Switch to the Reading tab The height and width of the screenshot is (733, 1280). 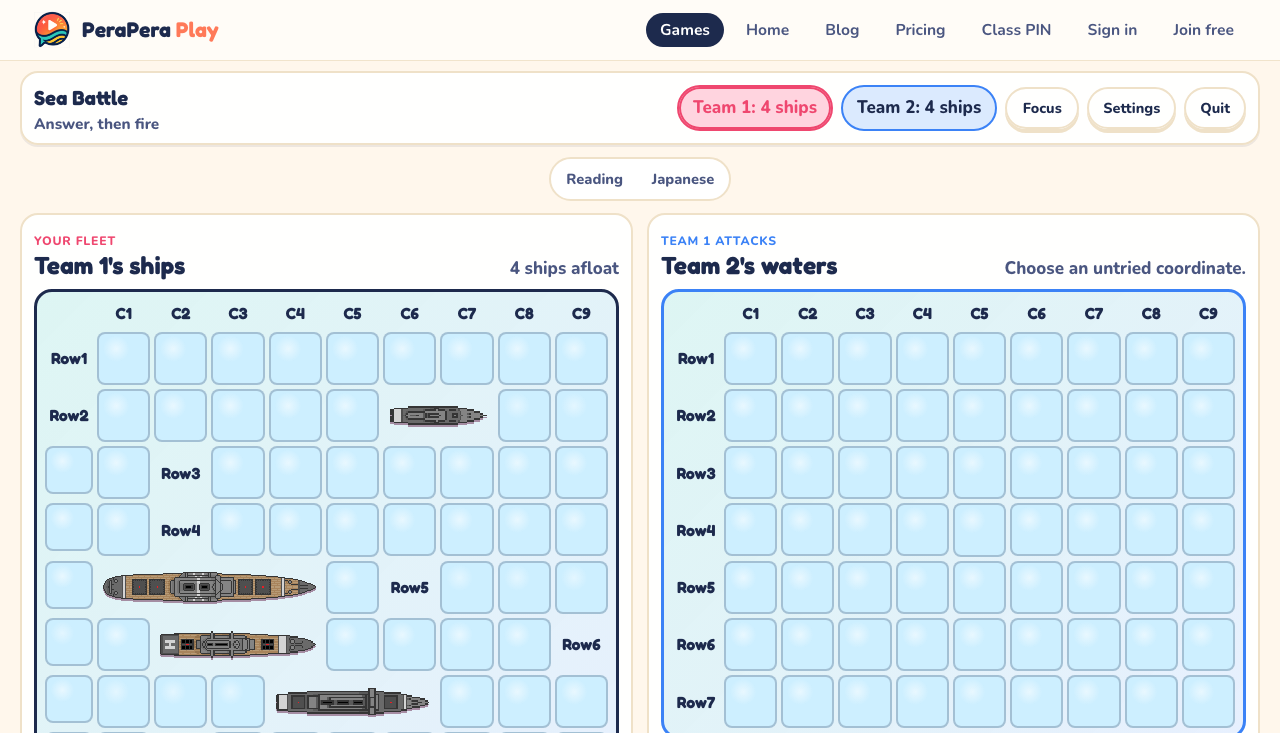tap(594, 179)
